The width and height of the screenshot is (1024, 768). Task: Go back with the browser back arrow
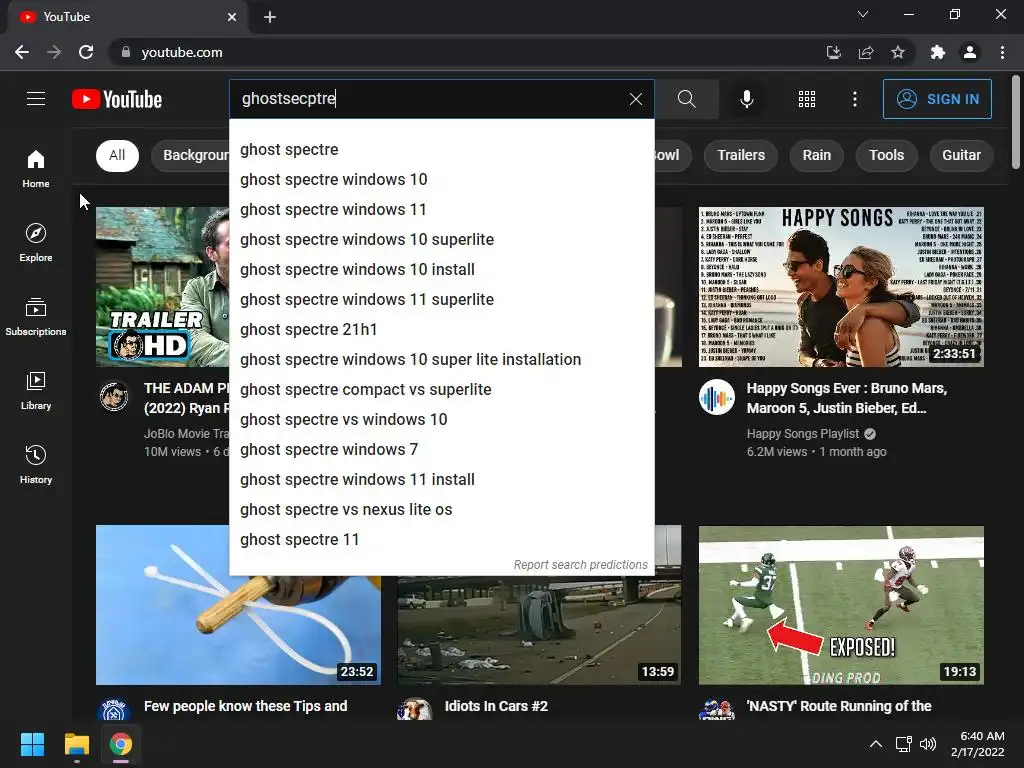click(x=22, y=52)
